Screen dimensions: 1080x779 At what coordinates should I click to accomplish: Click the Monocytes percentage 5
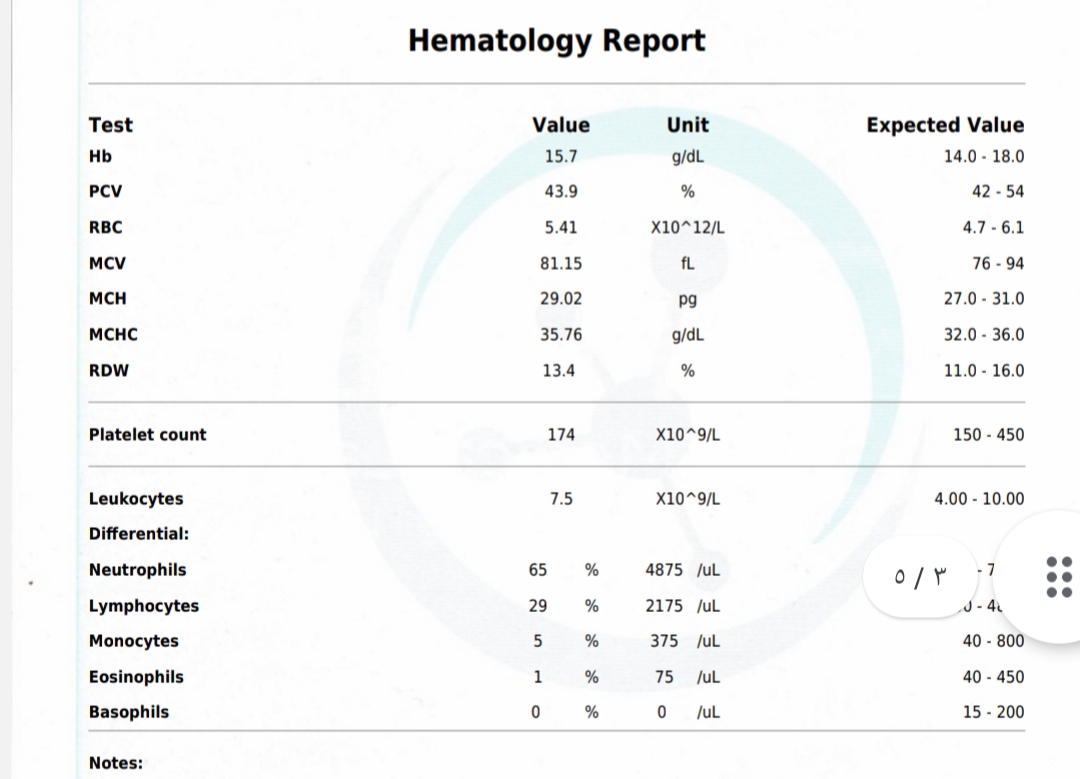(538, 641)
